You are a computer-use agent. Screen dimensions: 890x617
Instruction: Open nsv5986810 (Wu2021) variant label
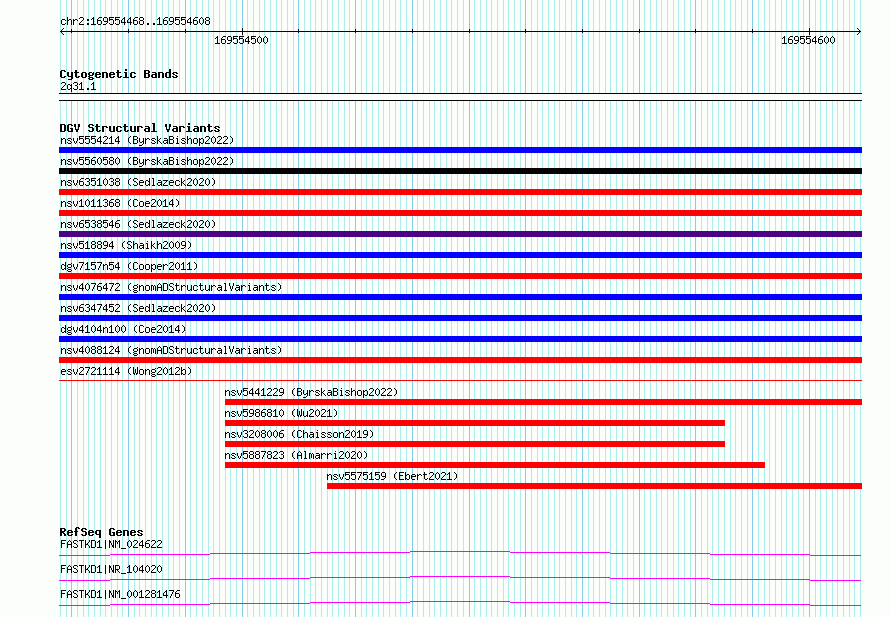pos(281,413)
